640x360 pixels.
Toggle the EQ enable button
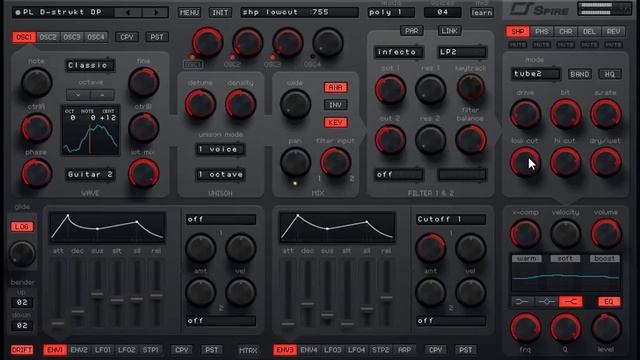[x=609, y=302]
